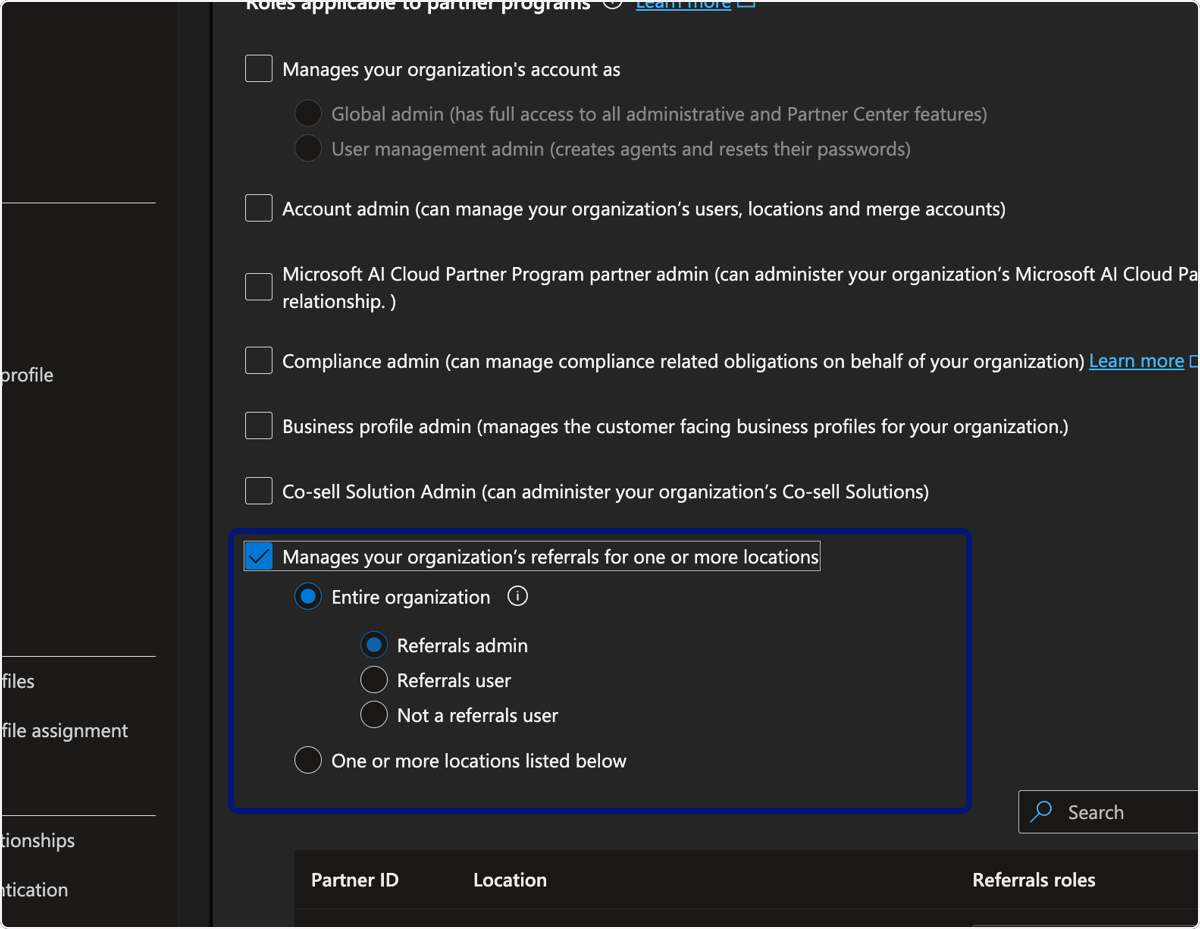Click the magnifier icon in Search box
The image size is (1200, 929).
(x=1041, y=811)
